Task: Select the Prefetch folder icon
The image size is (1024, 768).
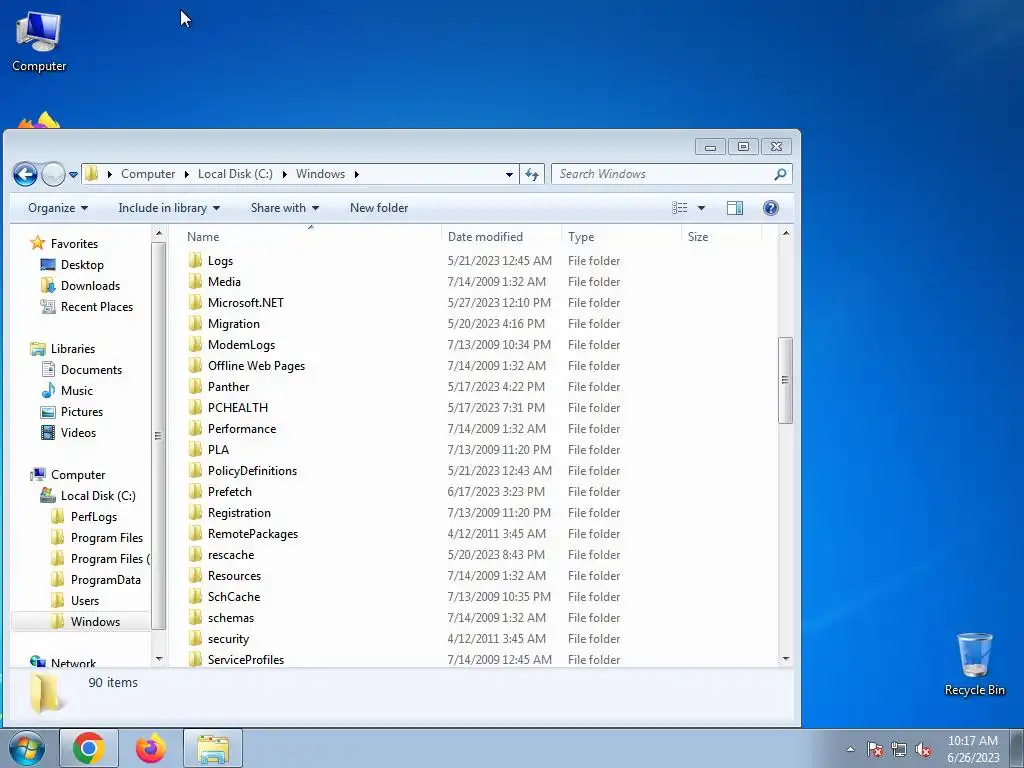Action: (x=195, y=492)
